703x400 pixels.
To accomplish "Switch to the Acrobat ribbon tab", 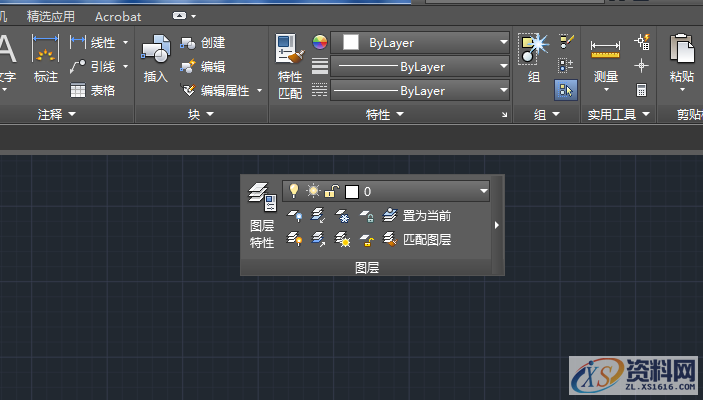I will (118, 16).
